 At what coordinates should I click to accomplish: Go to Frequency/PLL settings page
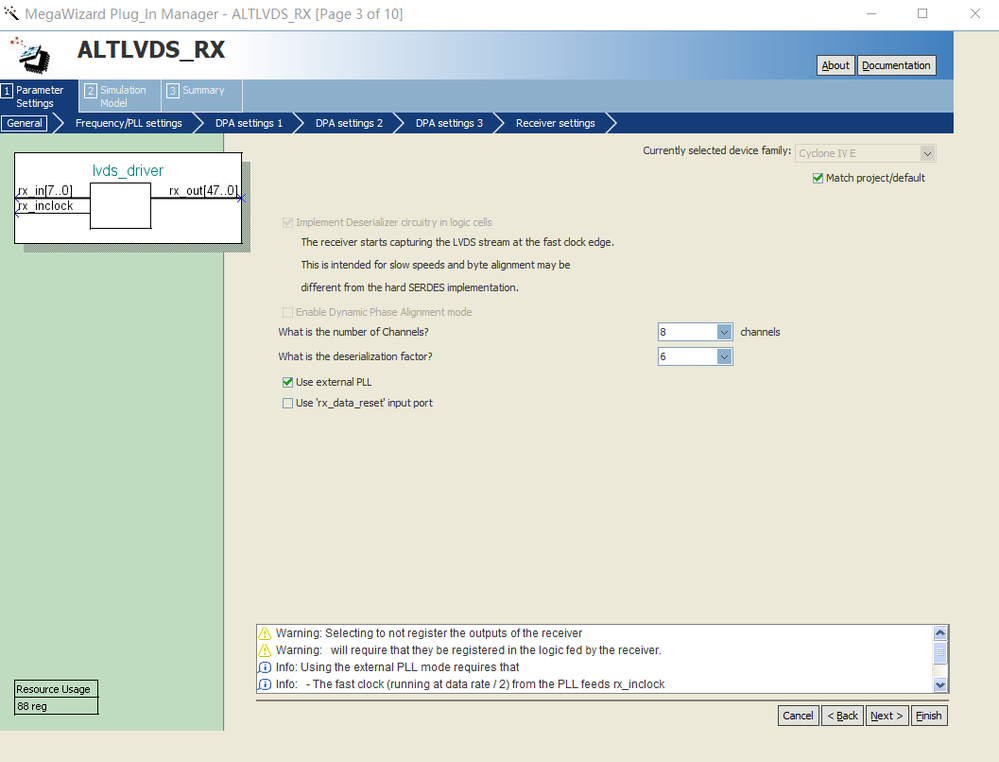(x=129, y=123)
